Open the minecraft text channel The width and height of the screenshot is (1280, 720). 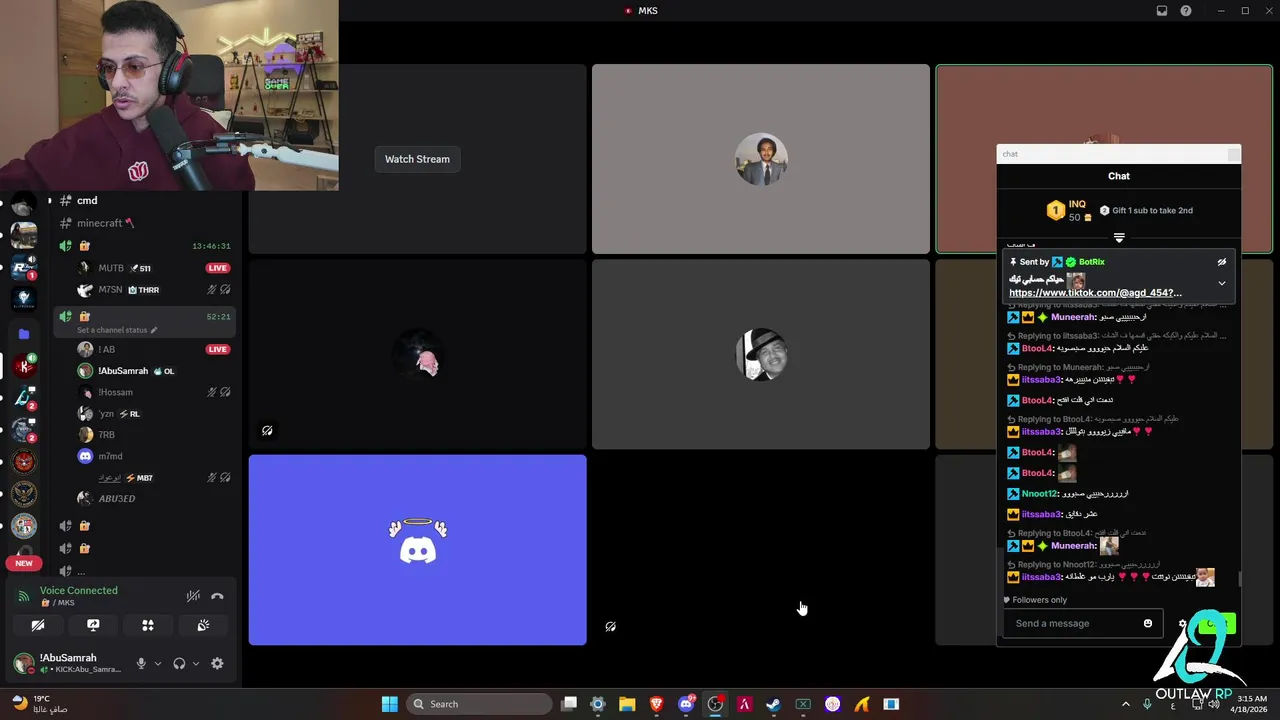click(x=99, y=223)
